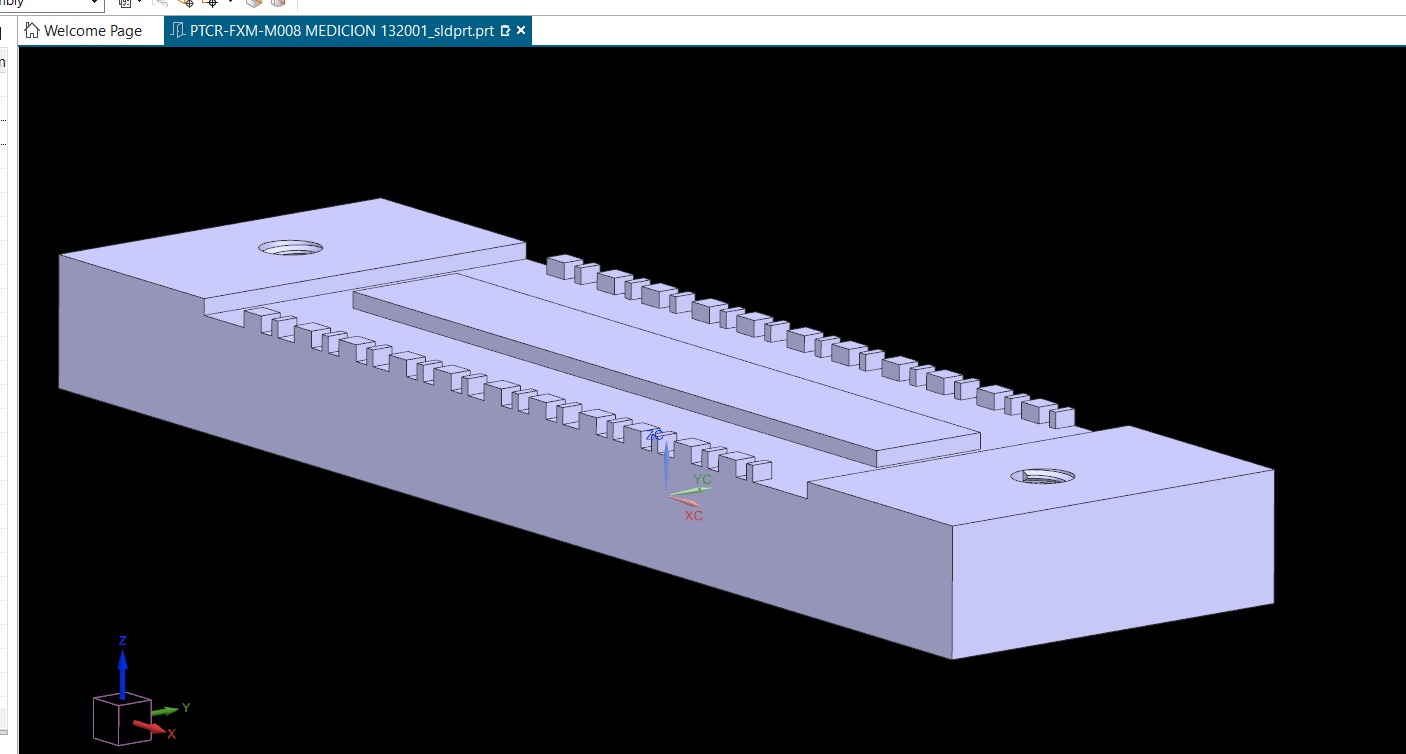This screenshot has height=754, width=1406.
Task: Click the orange cube icon in top toolbar
Action: click(x=254, y=4)
